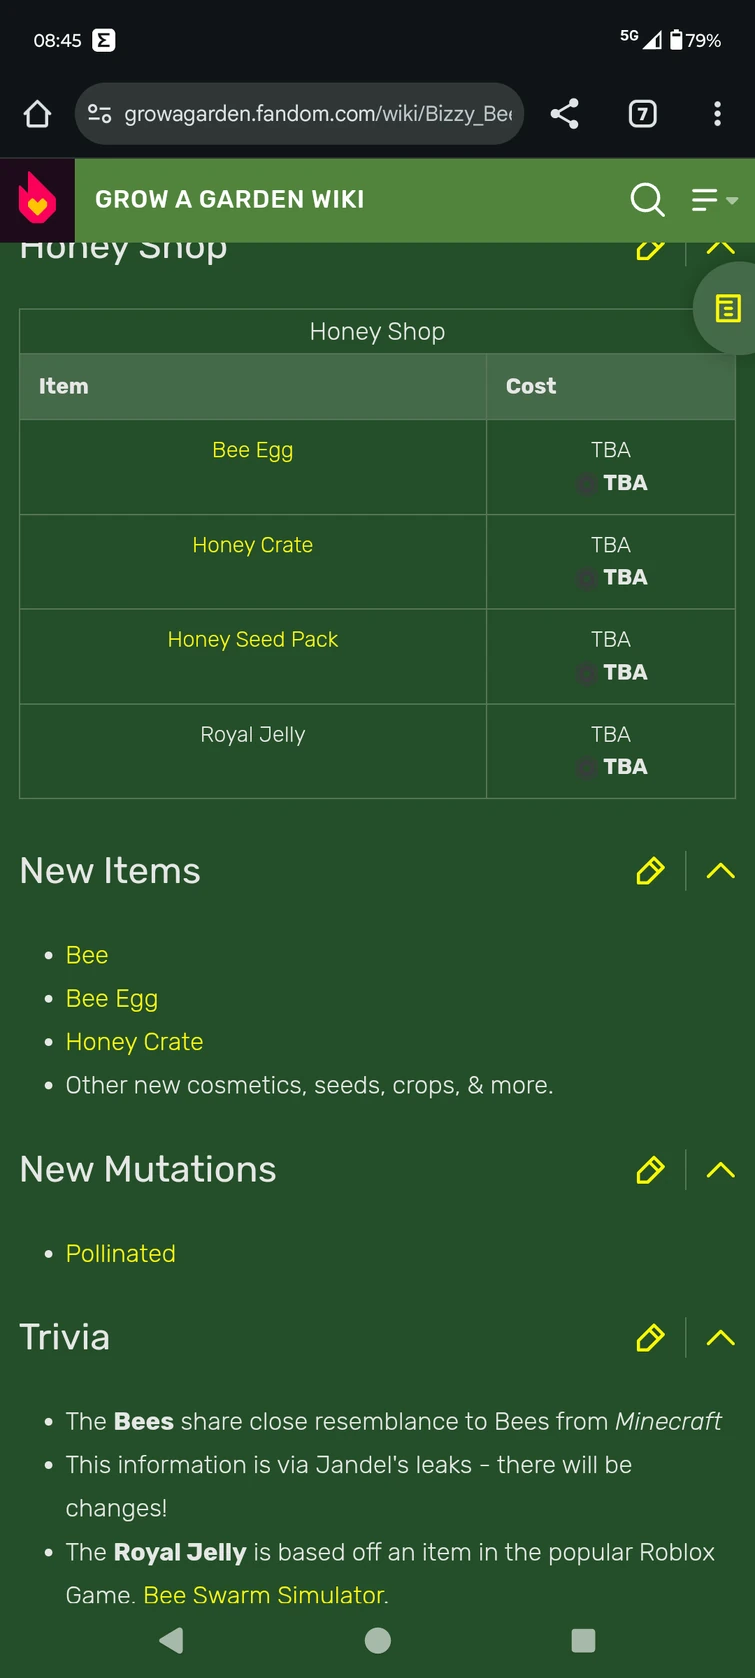Open the floating table of contents button
Image resolution: width=755 pixels, height=1678 pixels.
728,309
